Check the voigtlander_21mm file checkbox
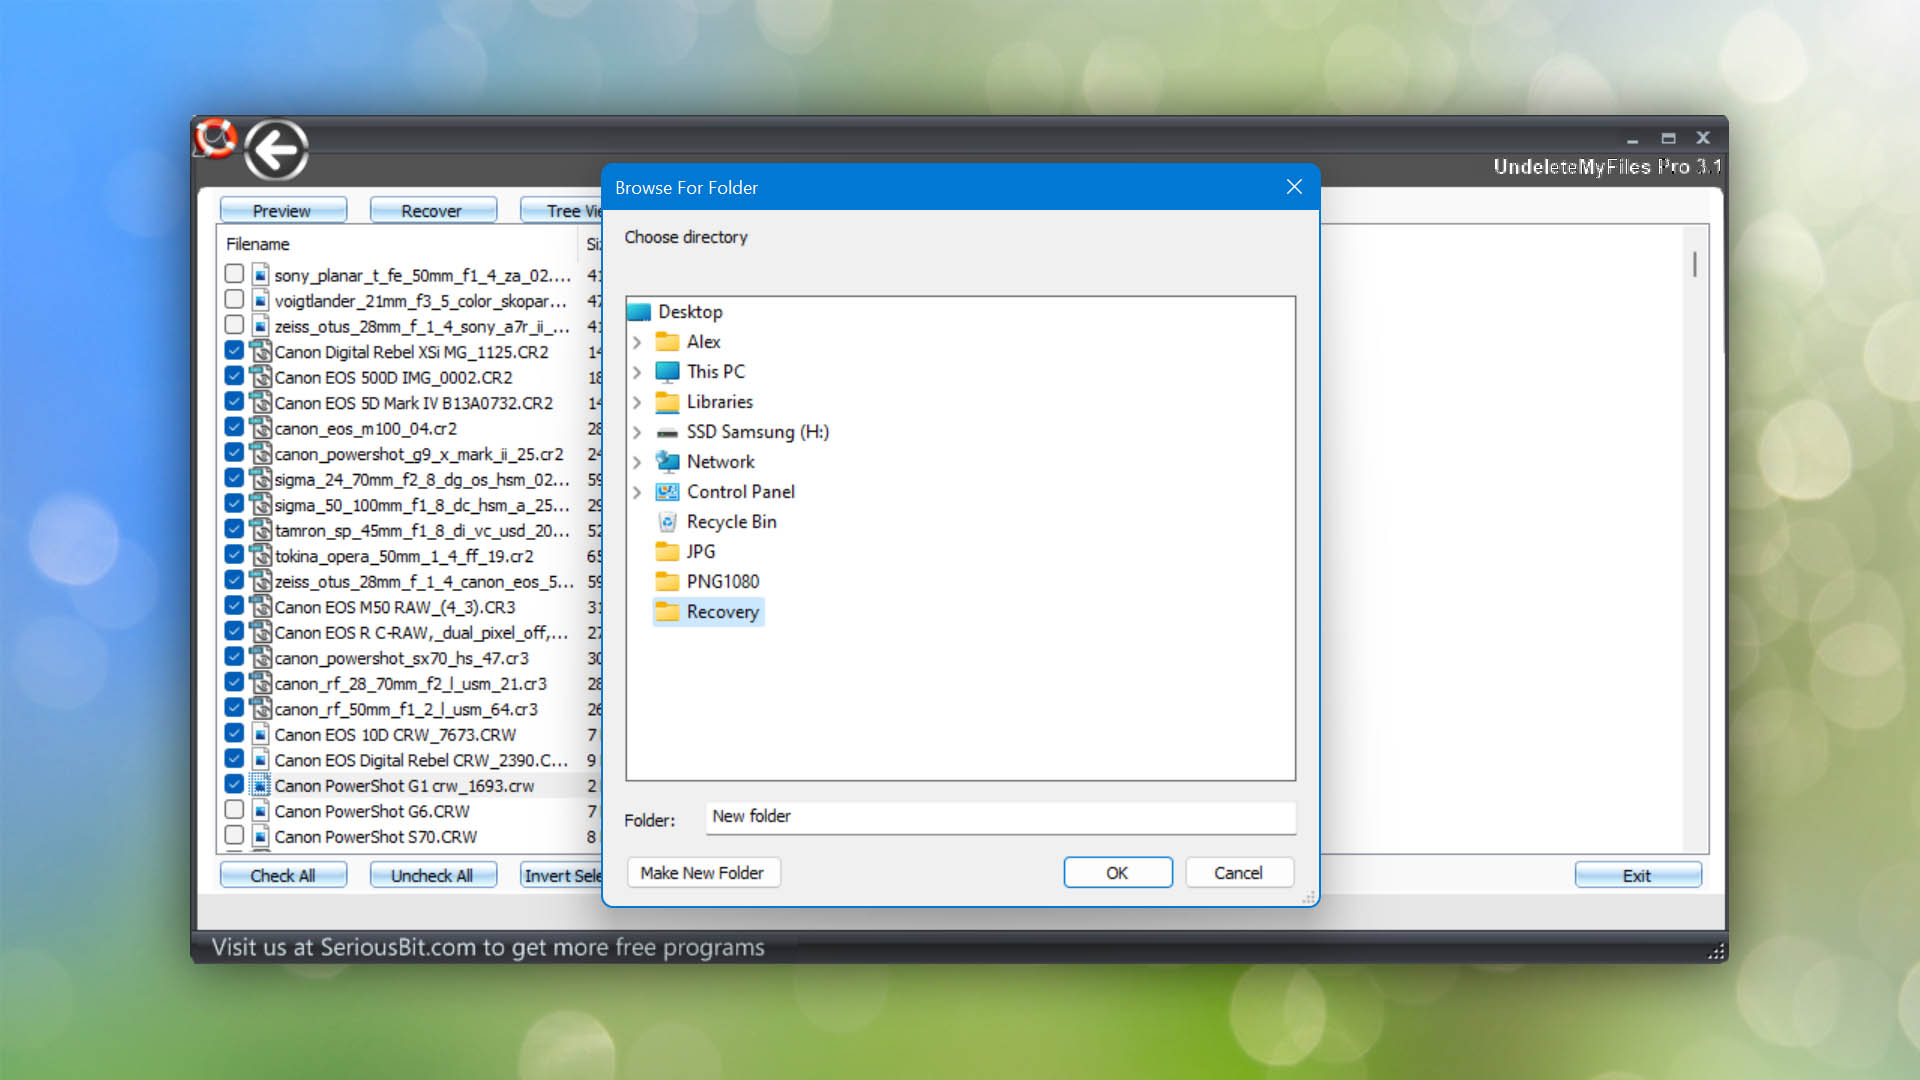 pyautogui.click(x=234, y=299)
